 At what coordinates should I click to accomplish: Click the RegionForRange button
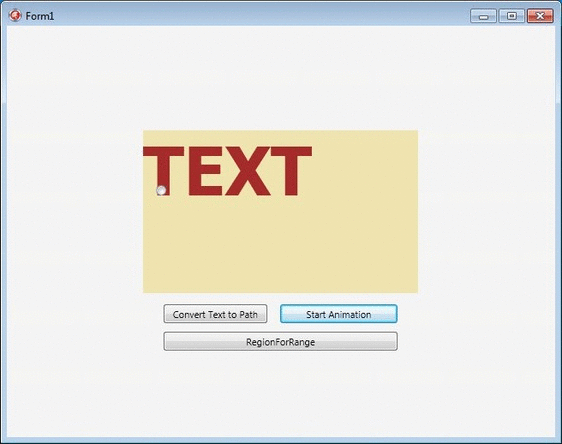(x=281, y=342)
